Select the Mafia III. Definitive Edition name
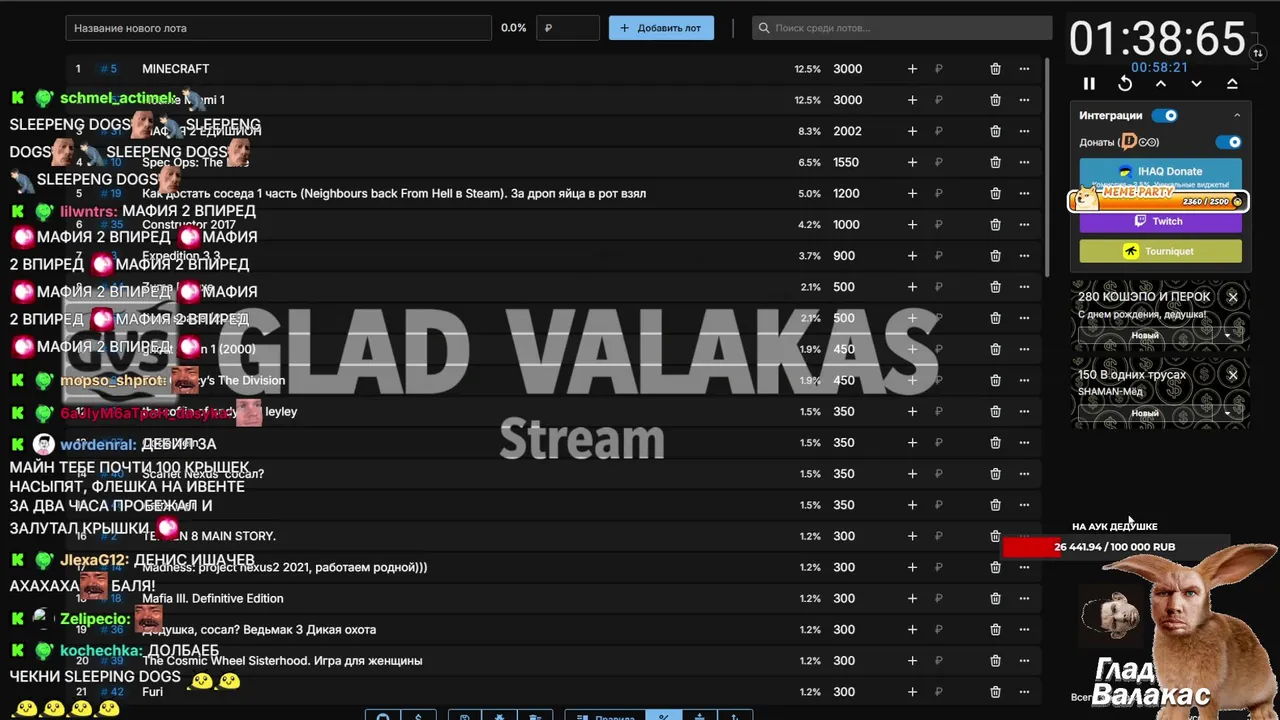 (213, 598)
